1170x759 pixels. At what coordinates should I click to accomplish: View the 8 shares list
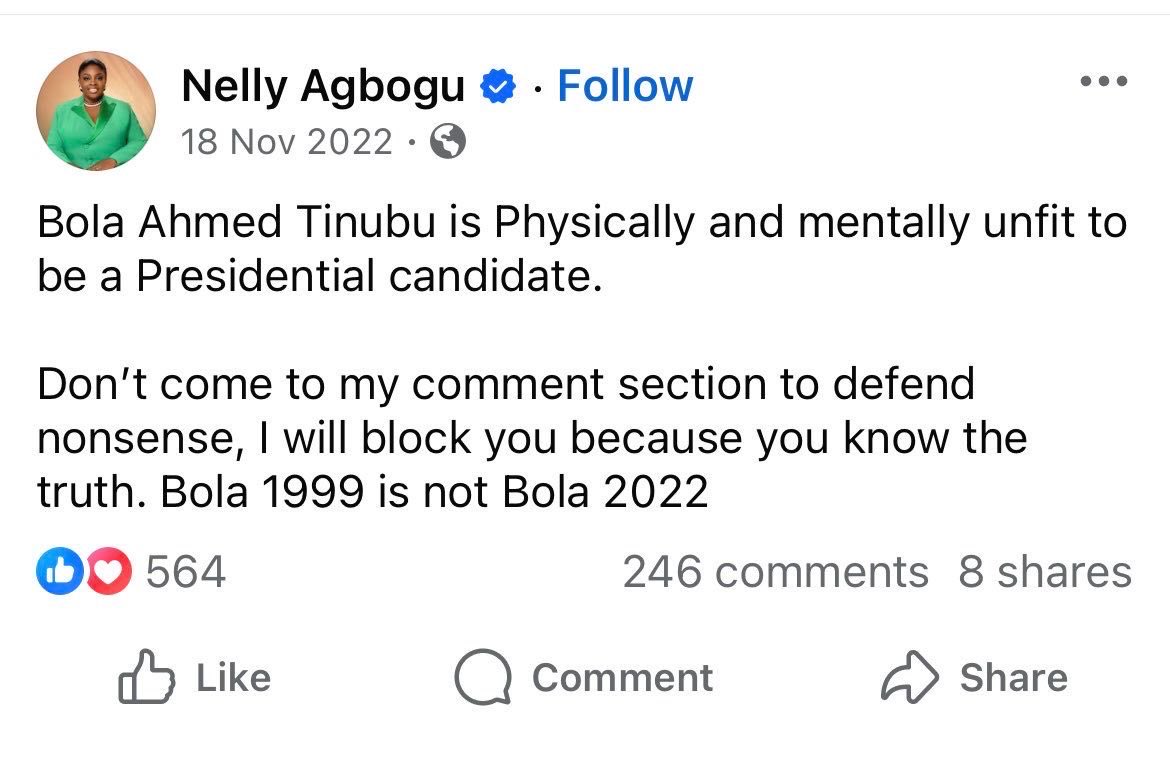1044,572
